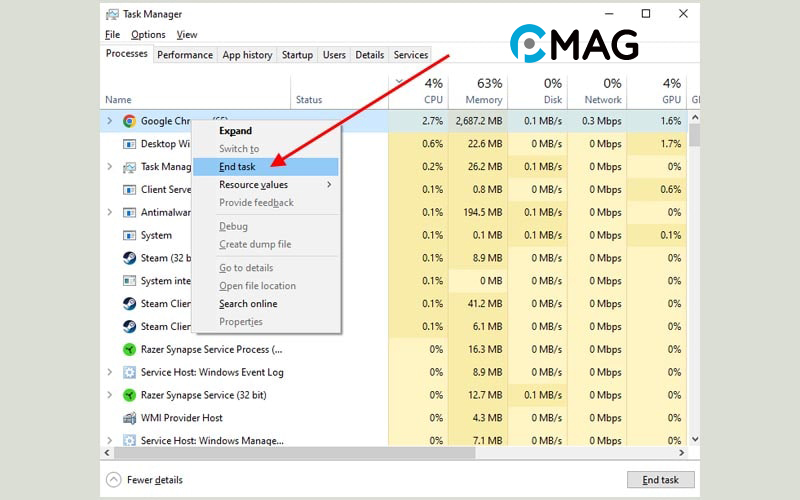
Task: Collapse view using Fewer details arrow
Action: point(113,480)
